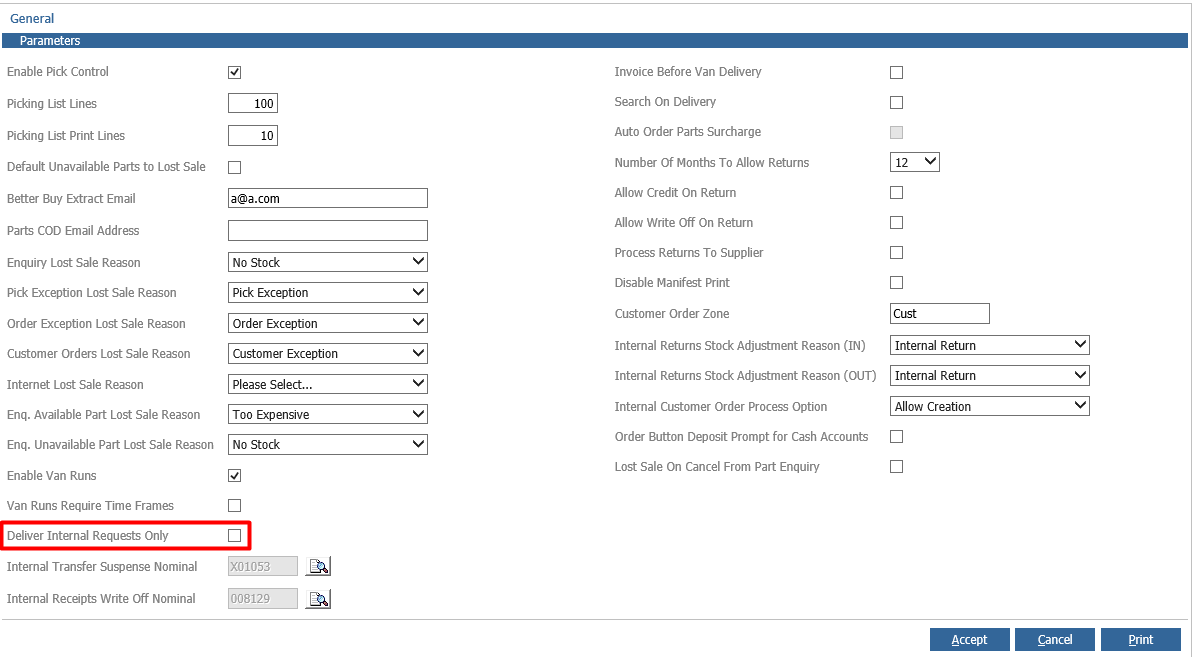Click the 'Customer Order Zone' label
1198x657 pixels.
pos(672,313)
